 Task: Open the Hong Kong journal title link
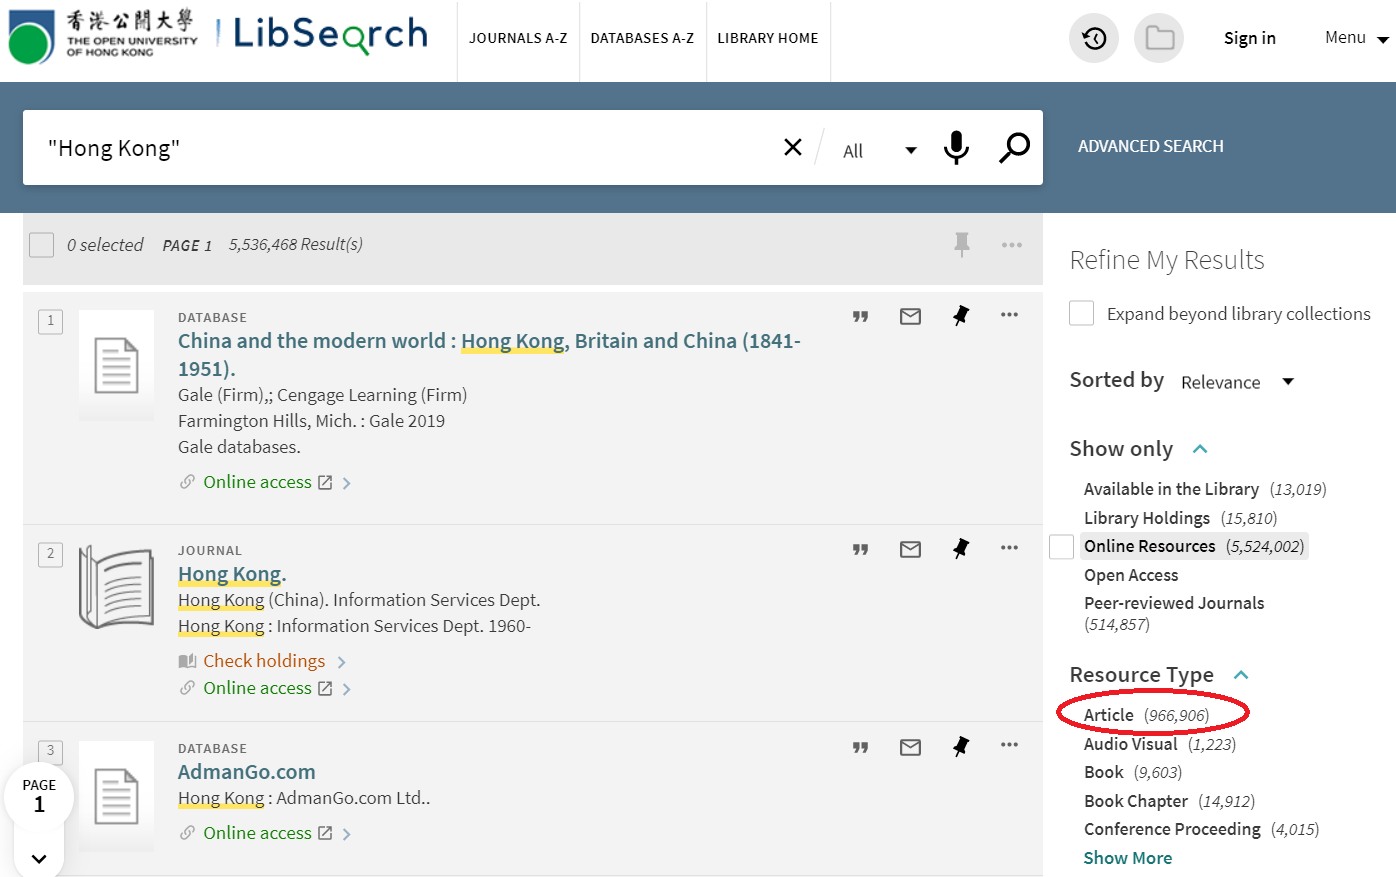click(x=232, y=574)
